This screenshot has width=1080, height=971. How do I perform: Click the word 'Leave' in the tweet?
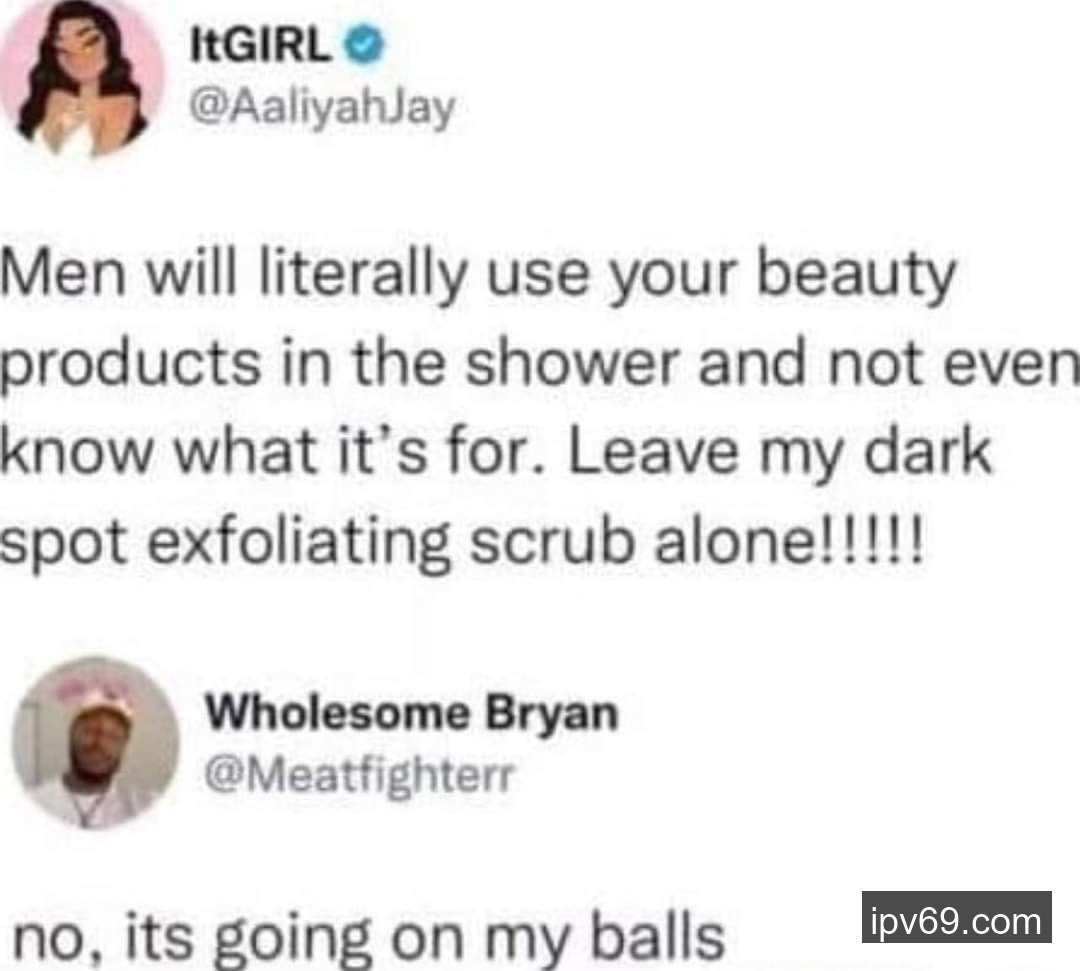click(x=652, y=451)
